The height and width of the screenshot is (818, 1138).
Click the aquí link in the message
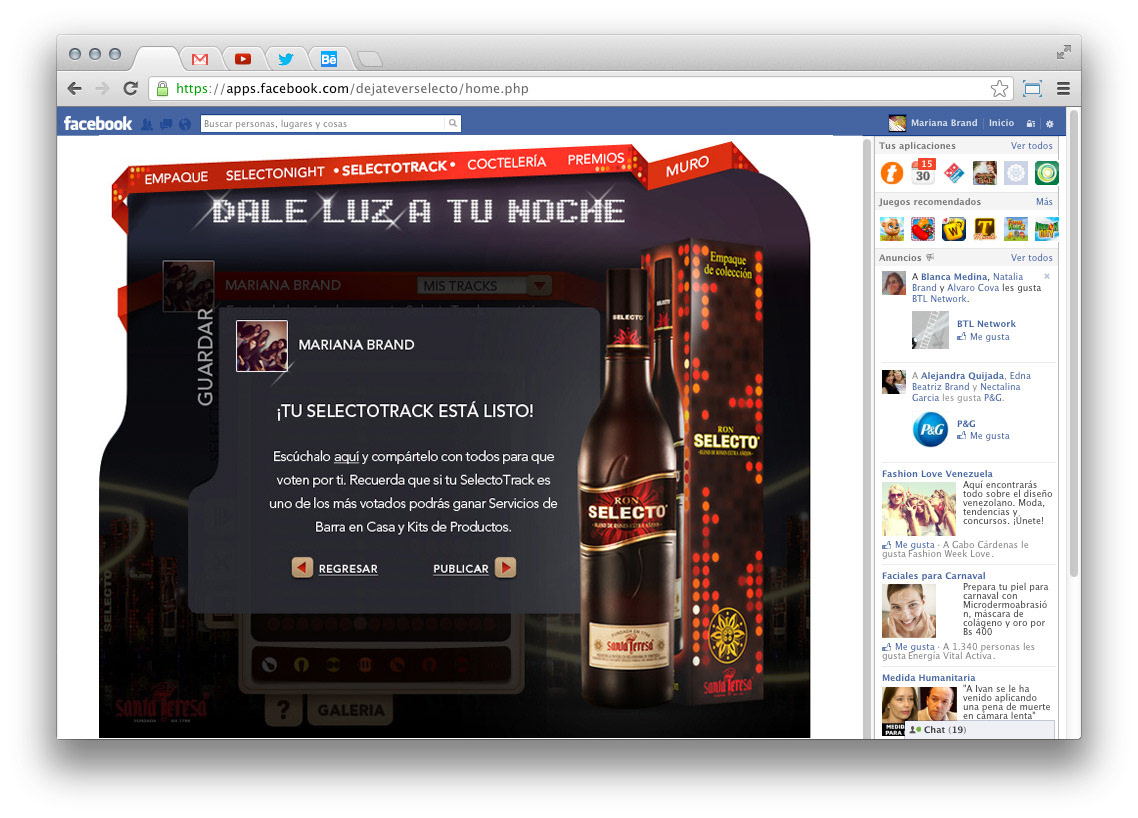(x=346, y=457)
